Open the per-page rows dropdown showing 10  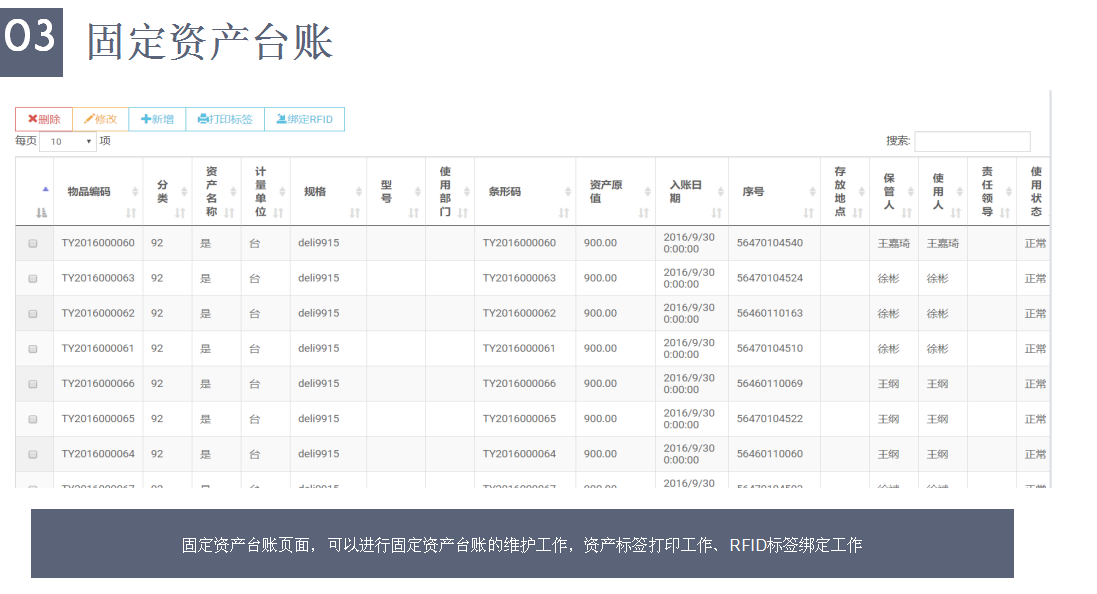point(68,142)
